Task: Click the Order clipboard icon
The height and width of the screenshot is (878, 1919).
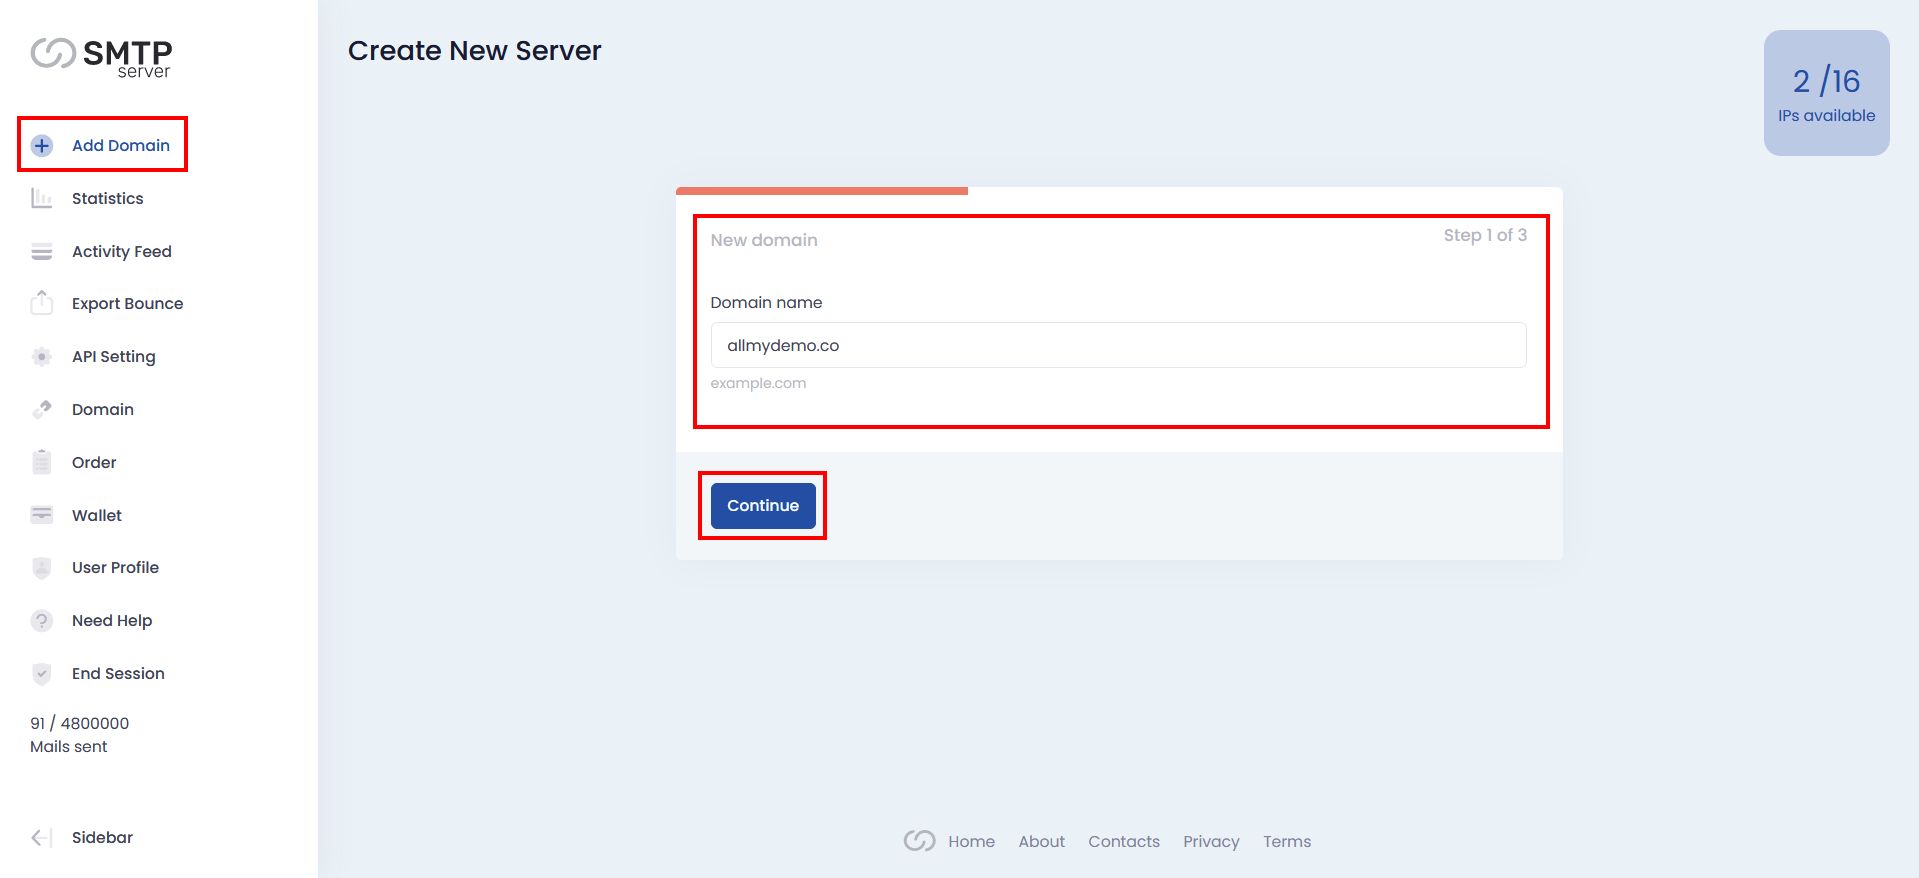Action: tap(42, 462)
